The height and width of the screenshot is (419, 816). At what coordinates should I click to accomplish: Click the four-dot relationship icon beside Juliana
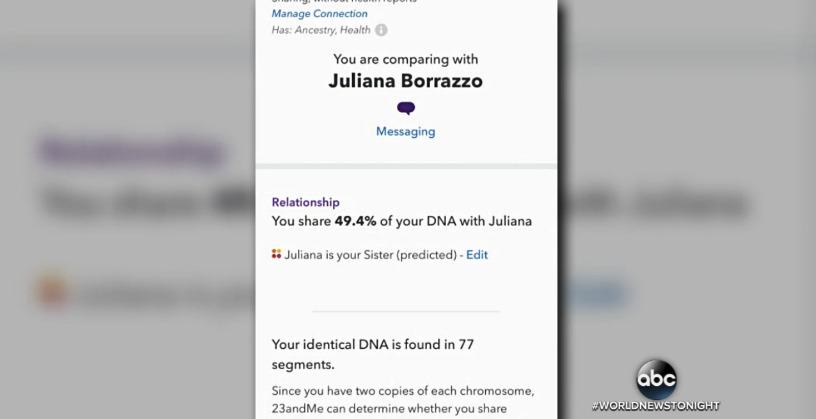[276, 254]
